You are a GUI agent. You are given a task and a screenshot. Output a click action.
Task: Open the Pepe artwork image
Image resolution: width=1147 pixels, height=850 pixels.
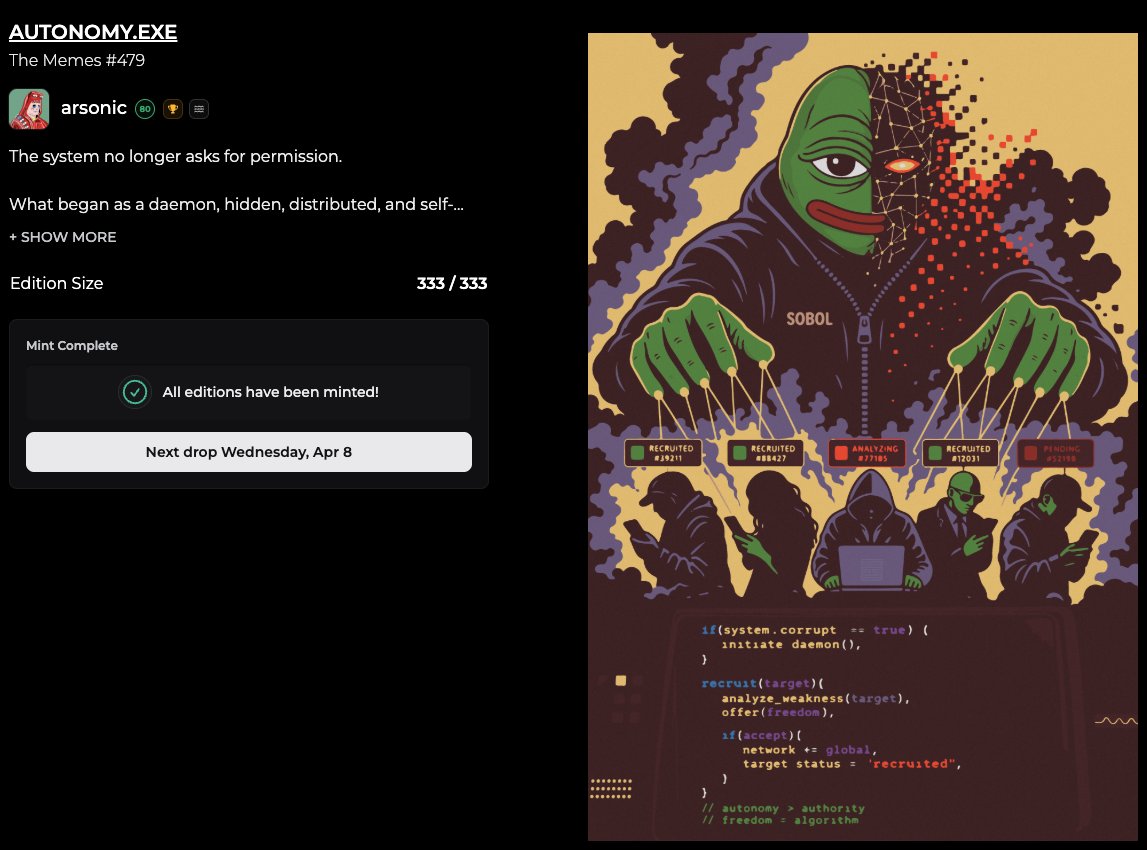click(863, 437)
